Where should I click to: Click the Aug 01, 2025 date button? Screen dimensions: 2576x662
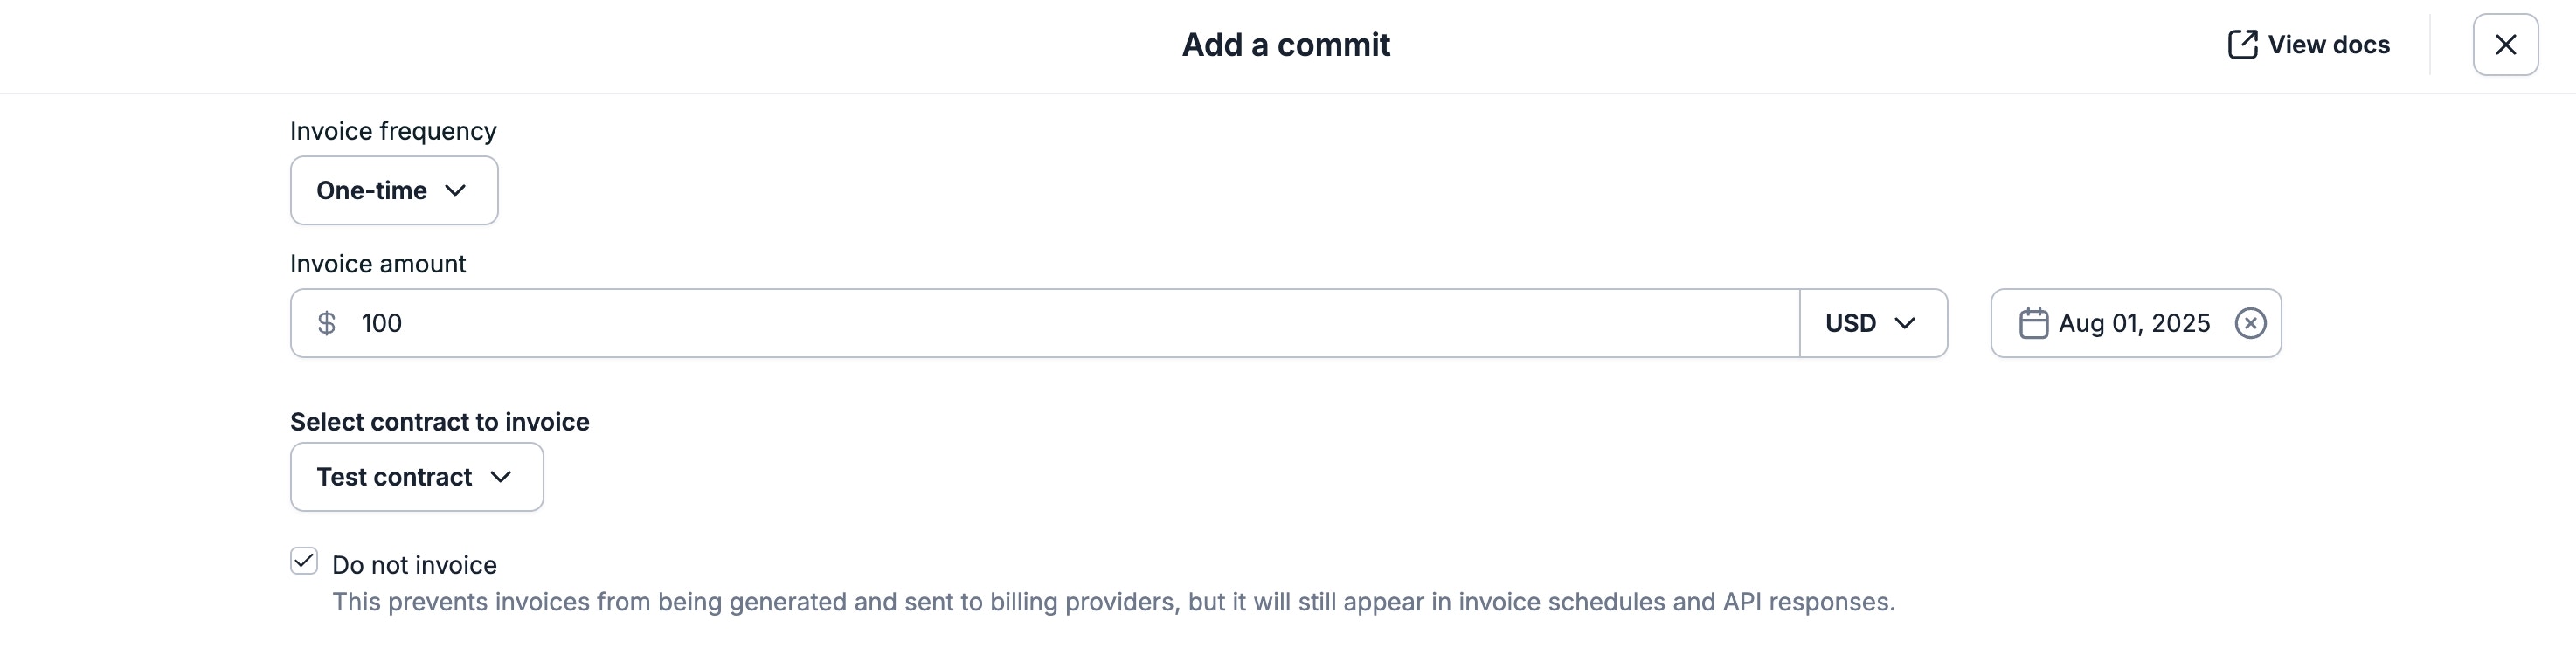[x=2135, y=322]
